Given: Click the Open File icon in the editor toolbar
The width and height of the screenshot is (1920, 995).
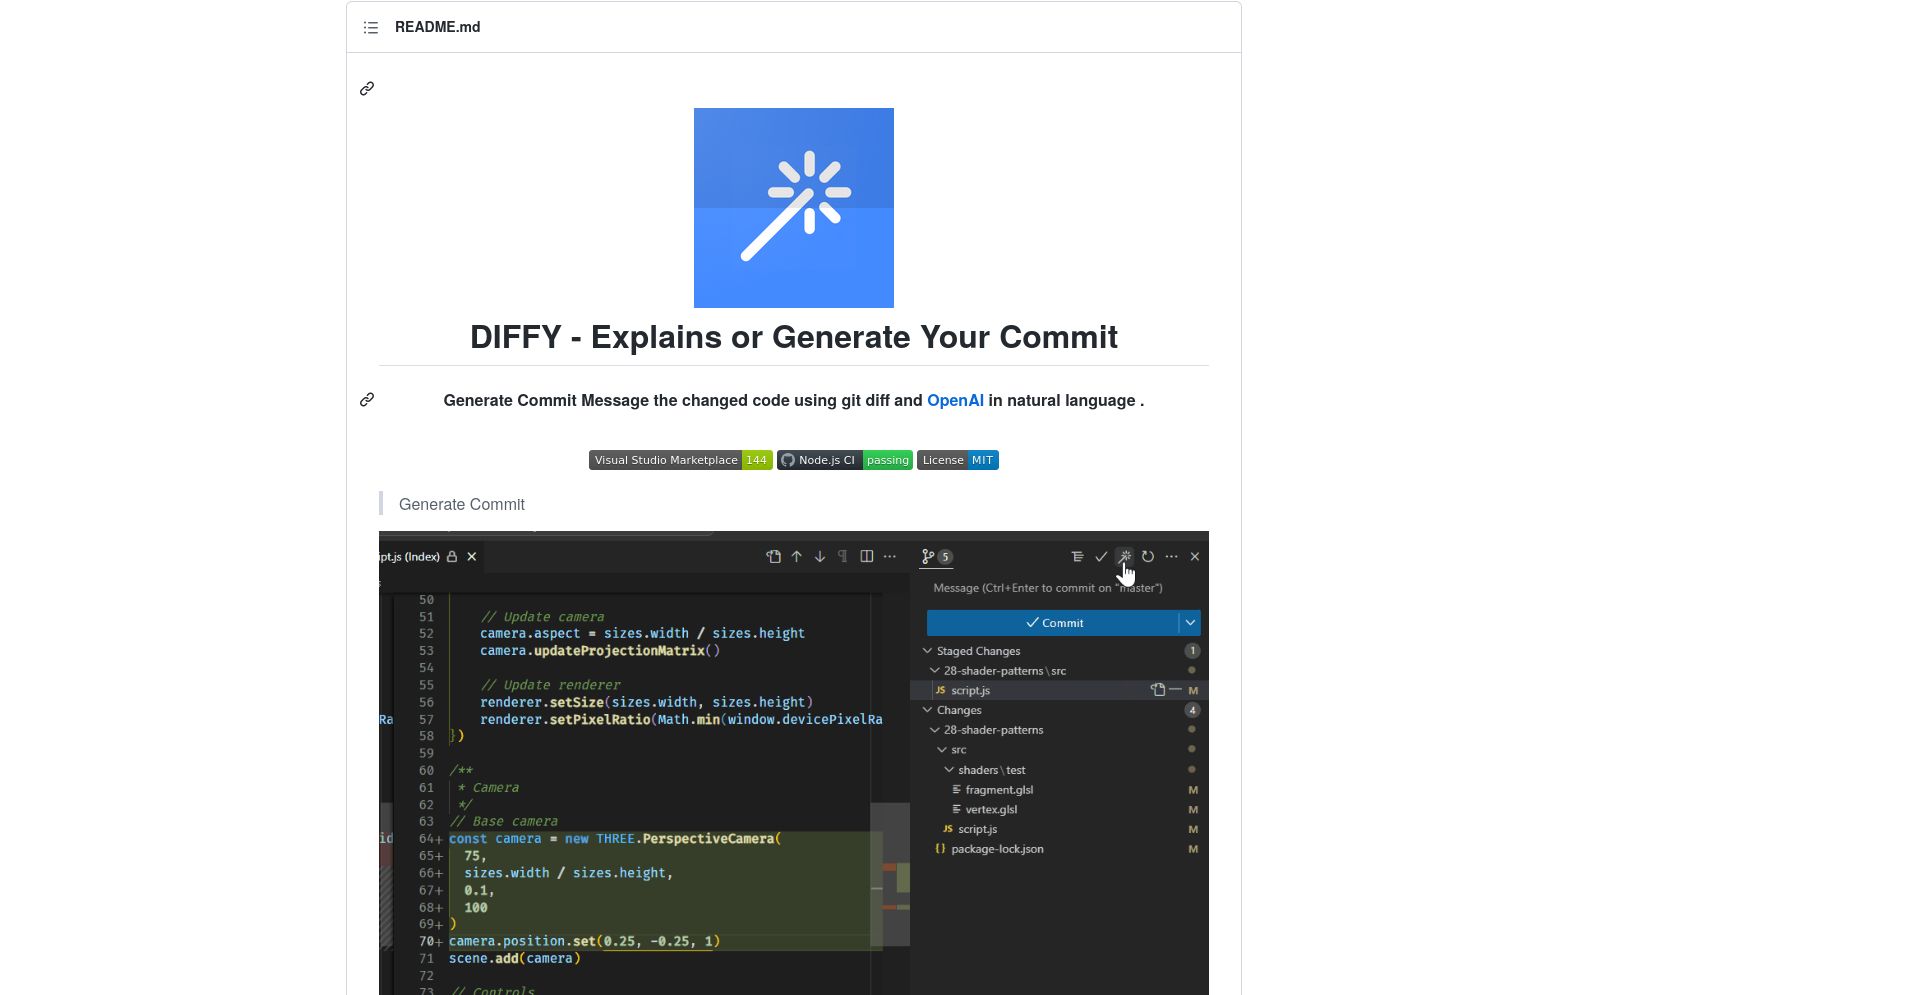Looking at the screenshot, I should pyautogui.click(x=774, y=556).
